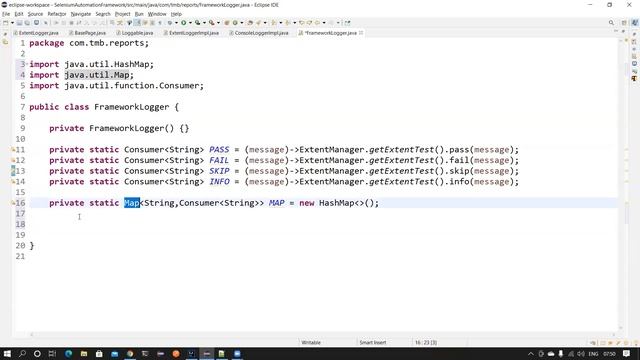Click the External Tools run icon
This screenshot has width=640, height=360.
click(x=211, y=23)
